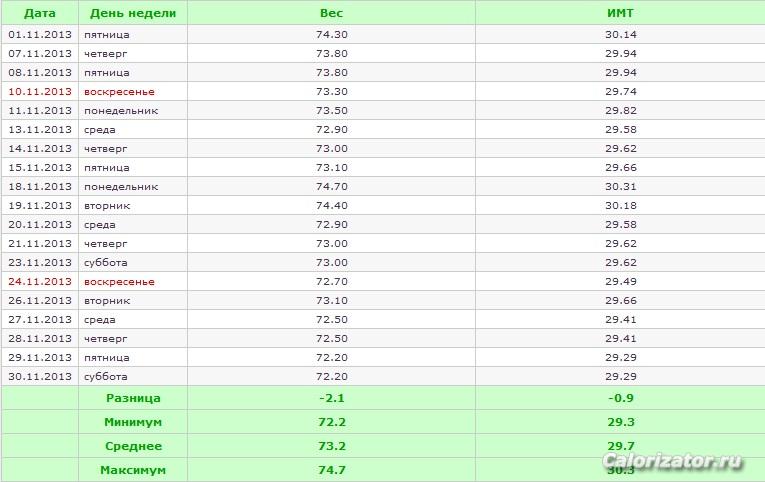
Task: Click BMI value 30.14
Action: pos(621,35)
